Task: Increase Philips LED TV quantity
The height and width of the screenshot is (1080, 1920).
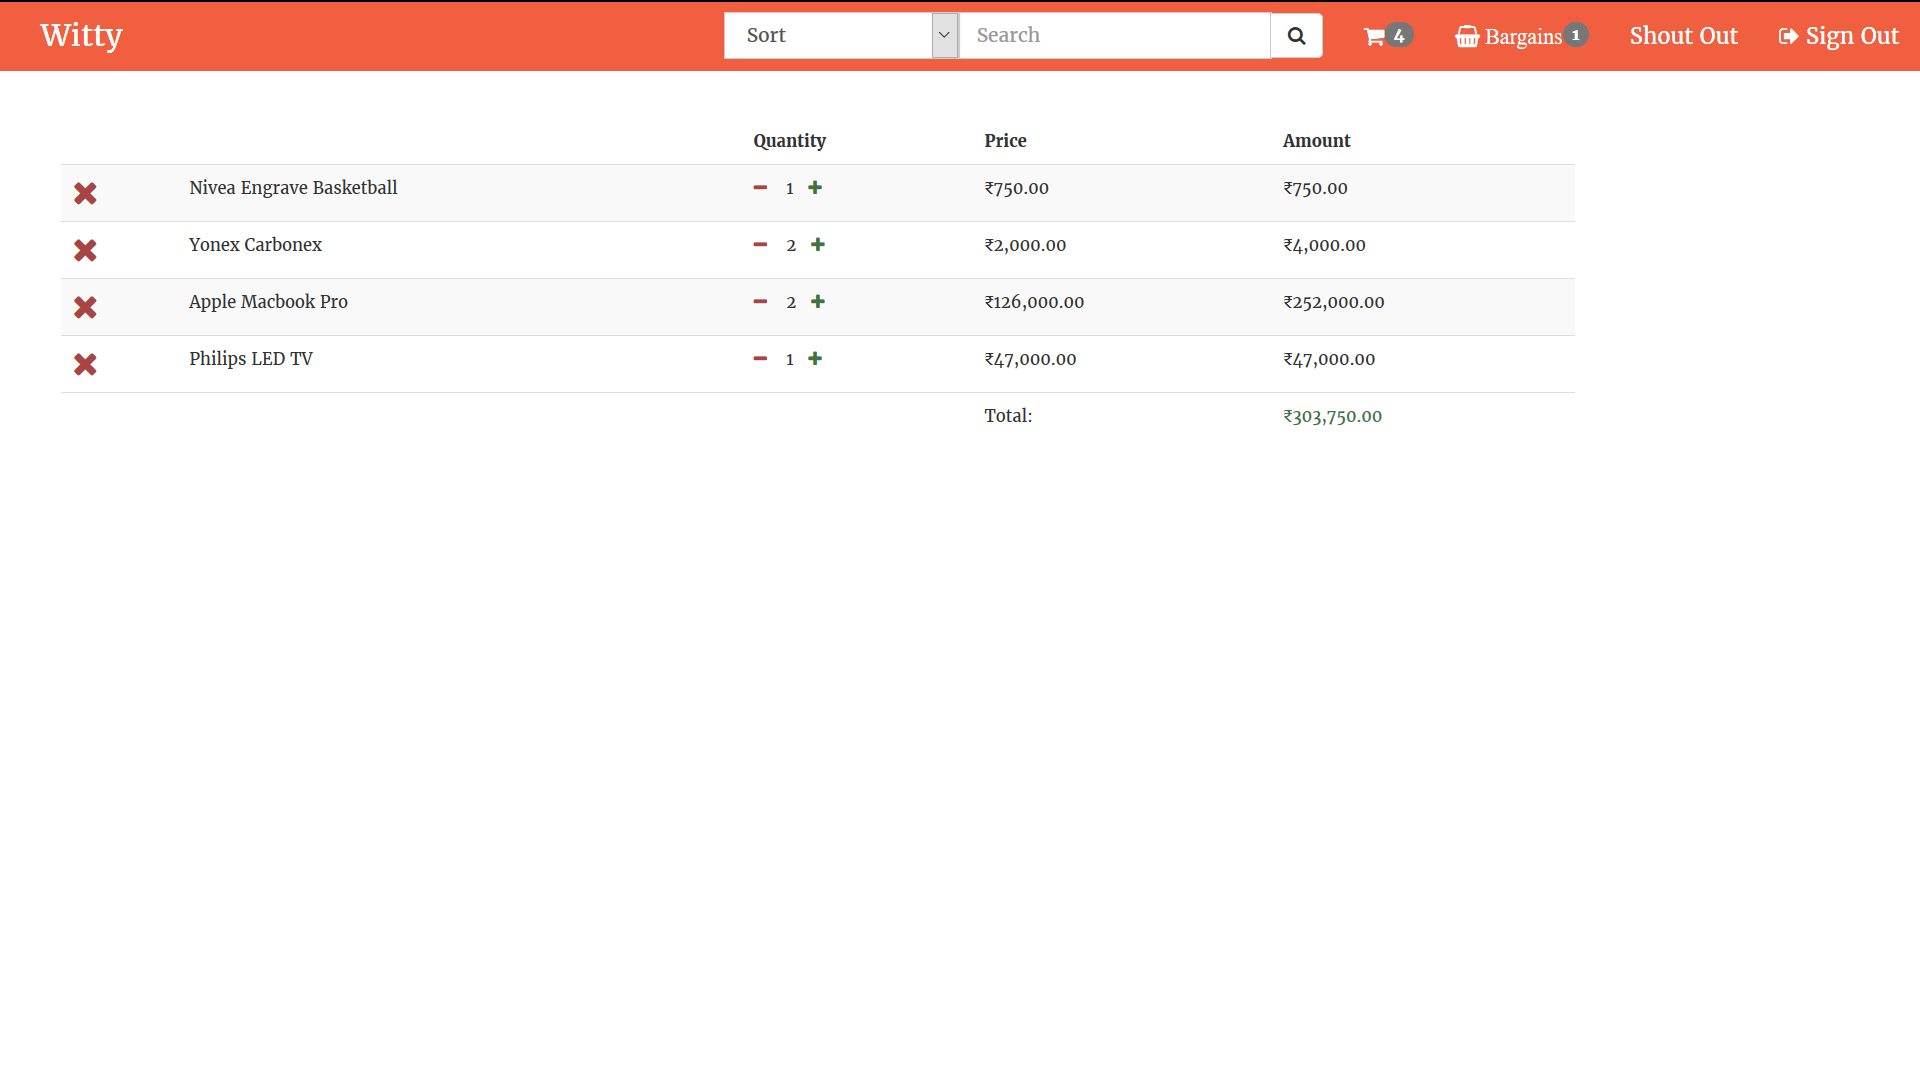Action: pos(815,359)
